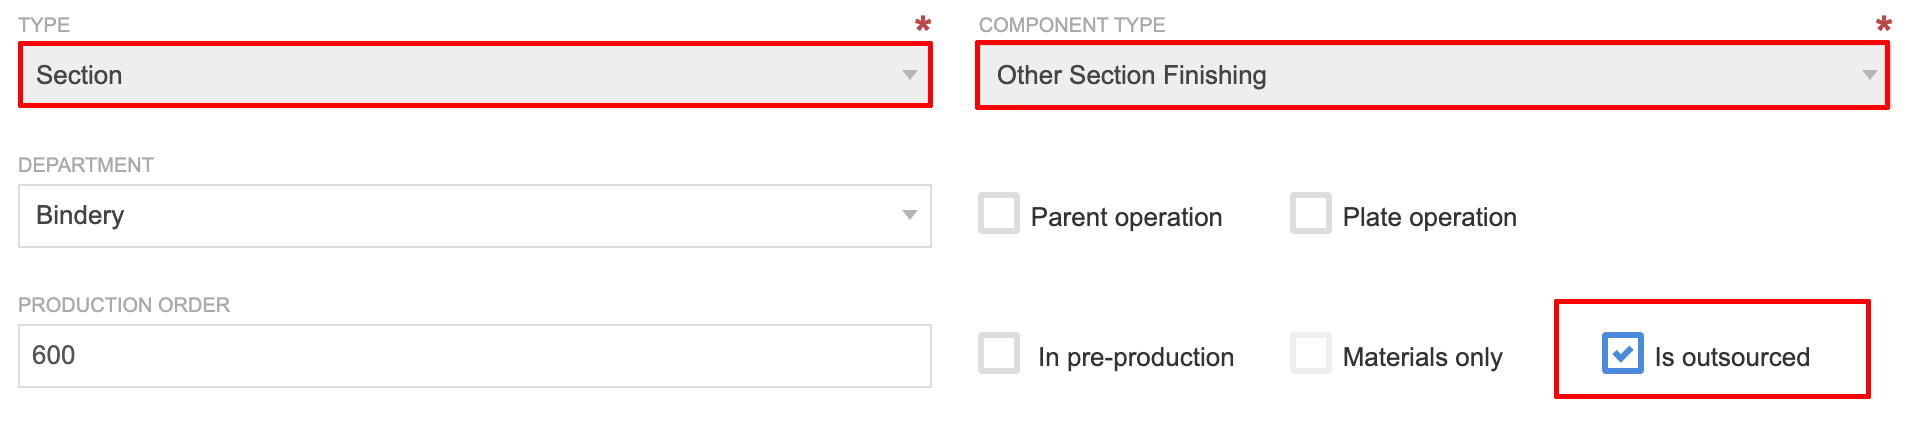Enable the Parent operation checkbox
The image size is (1920, 432).
(999, 213)
